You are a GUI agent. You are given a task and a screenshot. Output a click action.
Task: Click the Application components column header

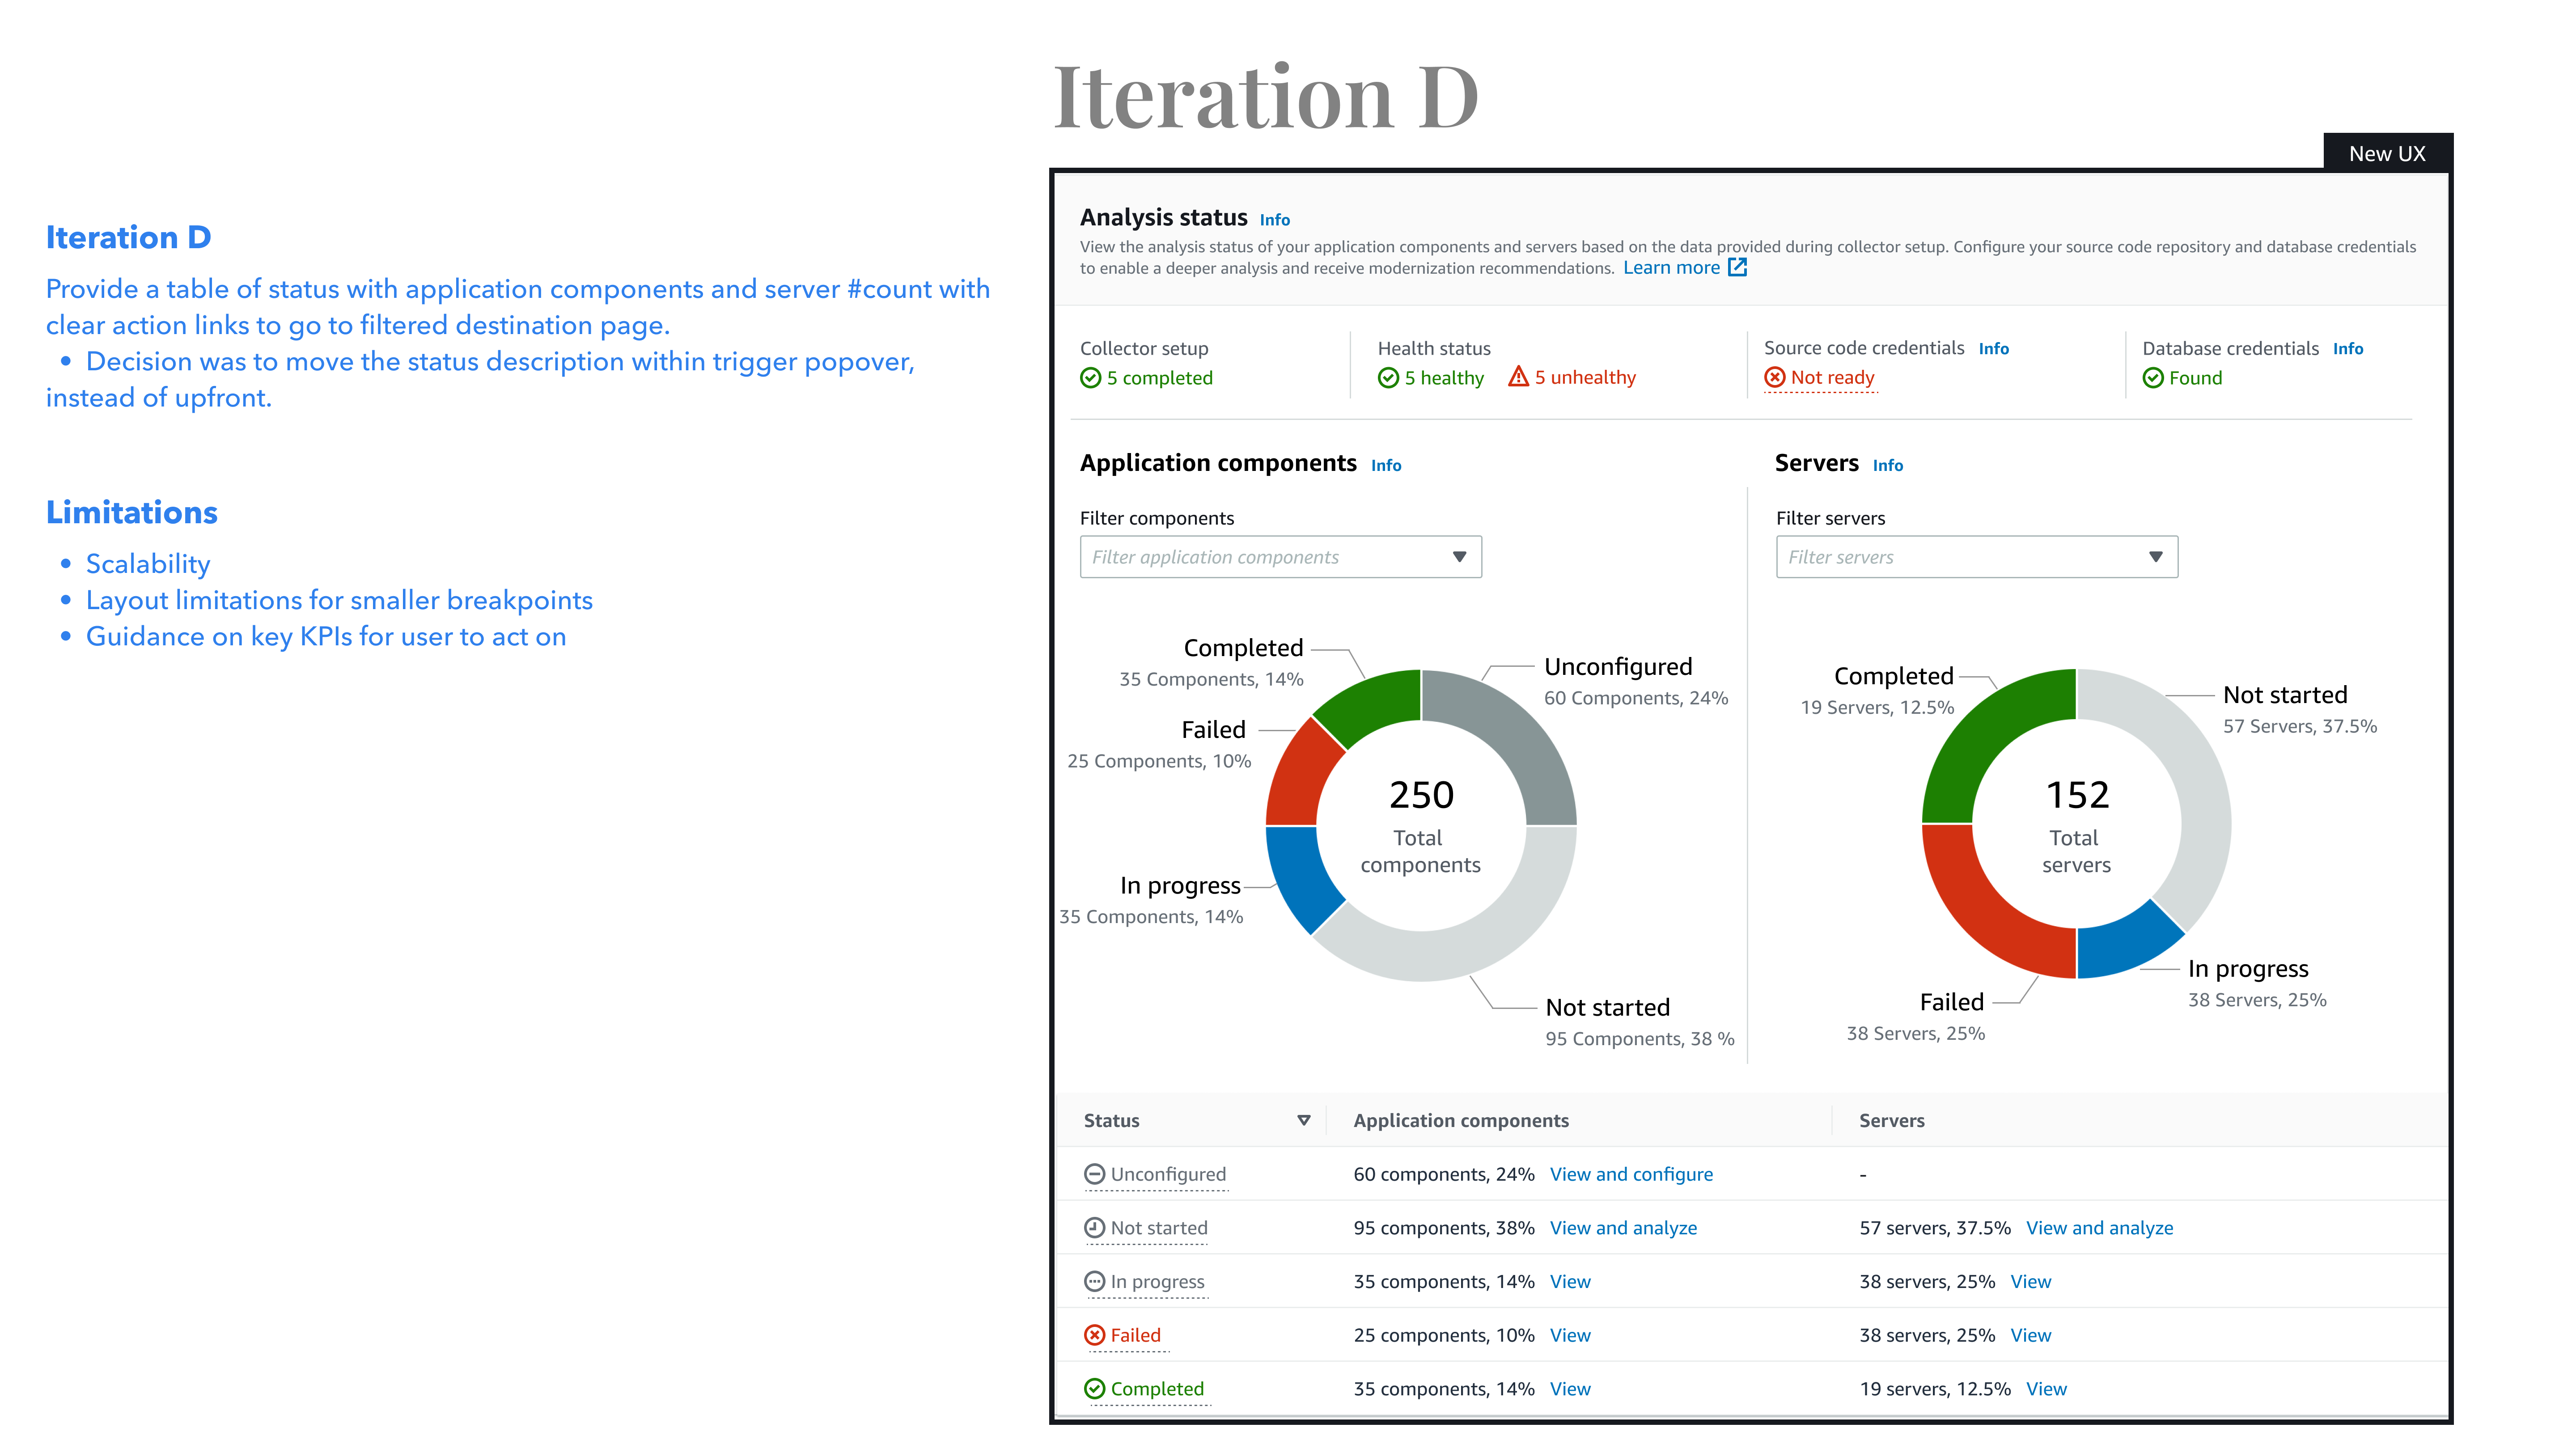1460,1121
